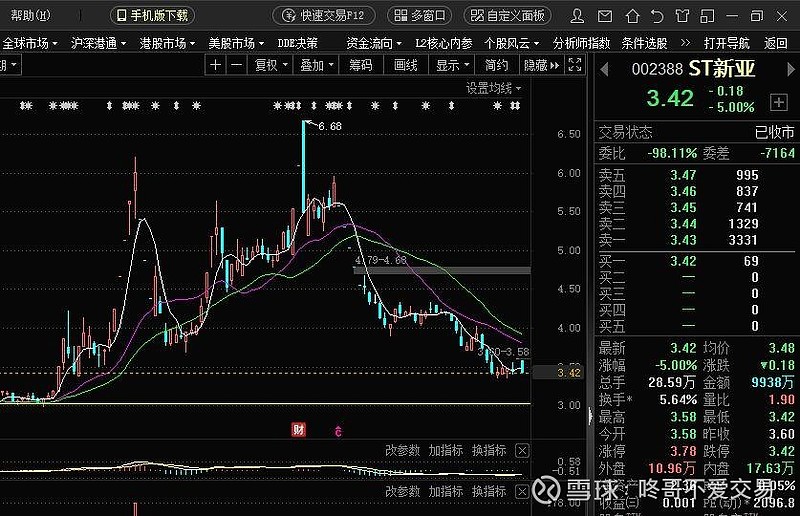Click the red 财 financial marker
Image resolution: width=800 pixels, height=516 pixels.
[x=298, y=430]
